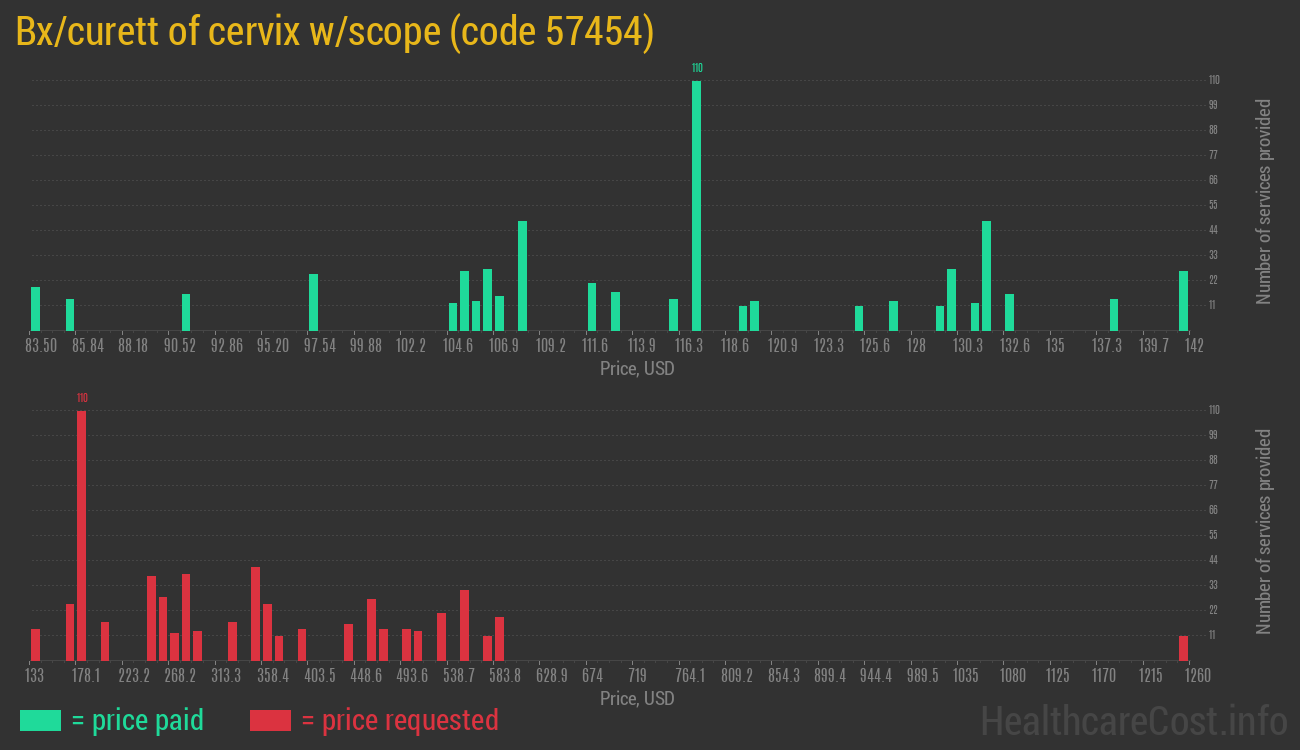
Task: Click the chart title with code 57454
Action: click(x=335, y=32)
